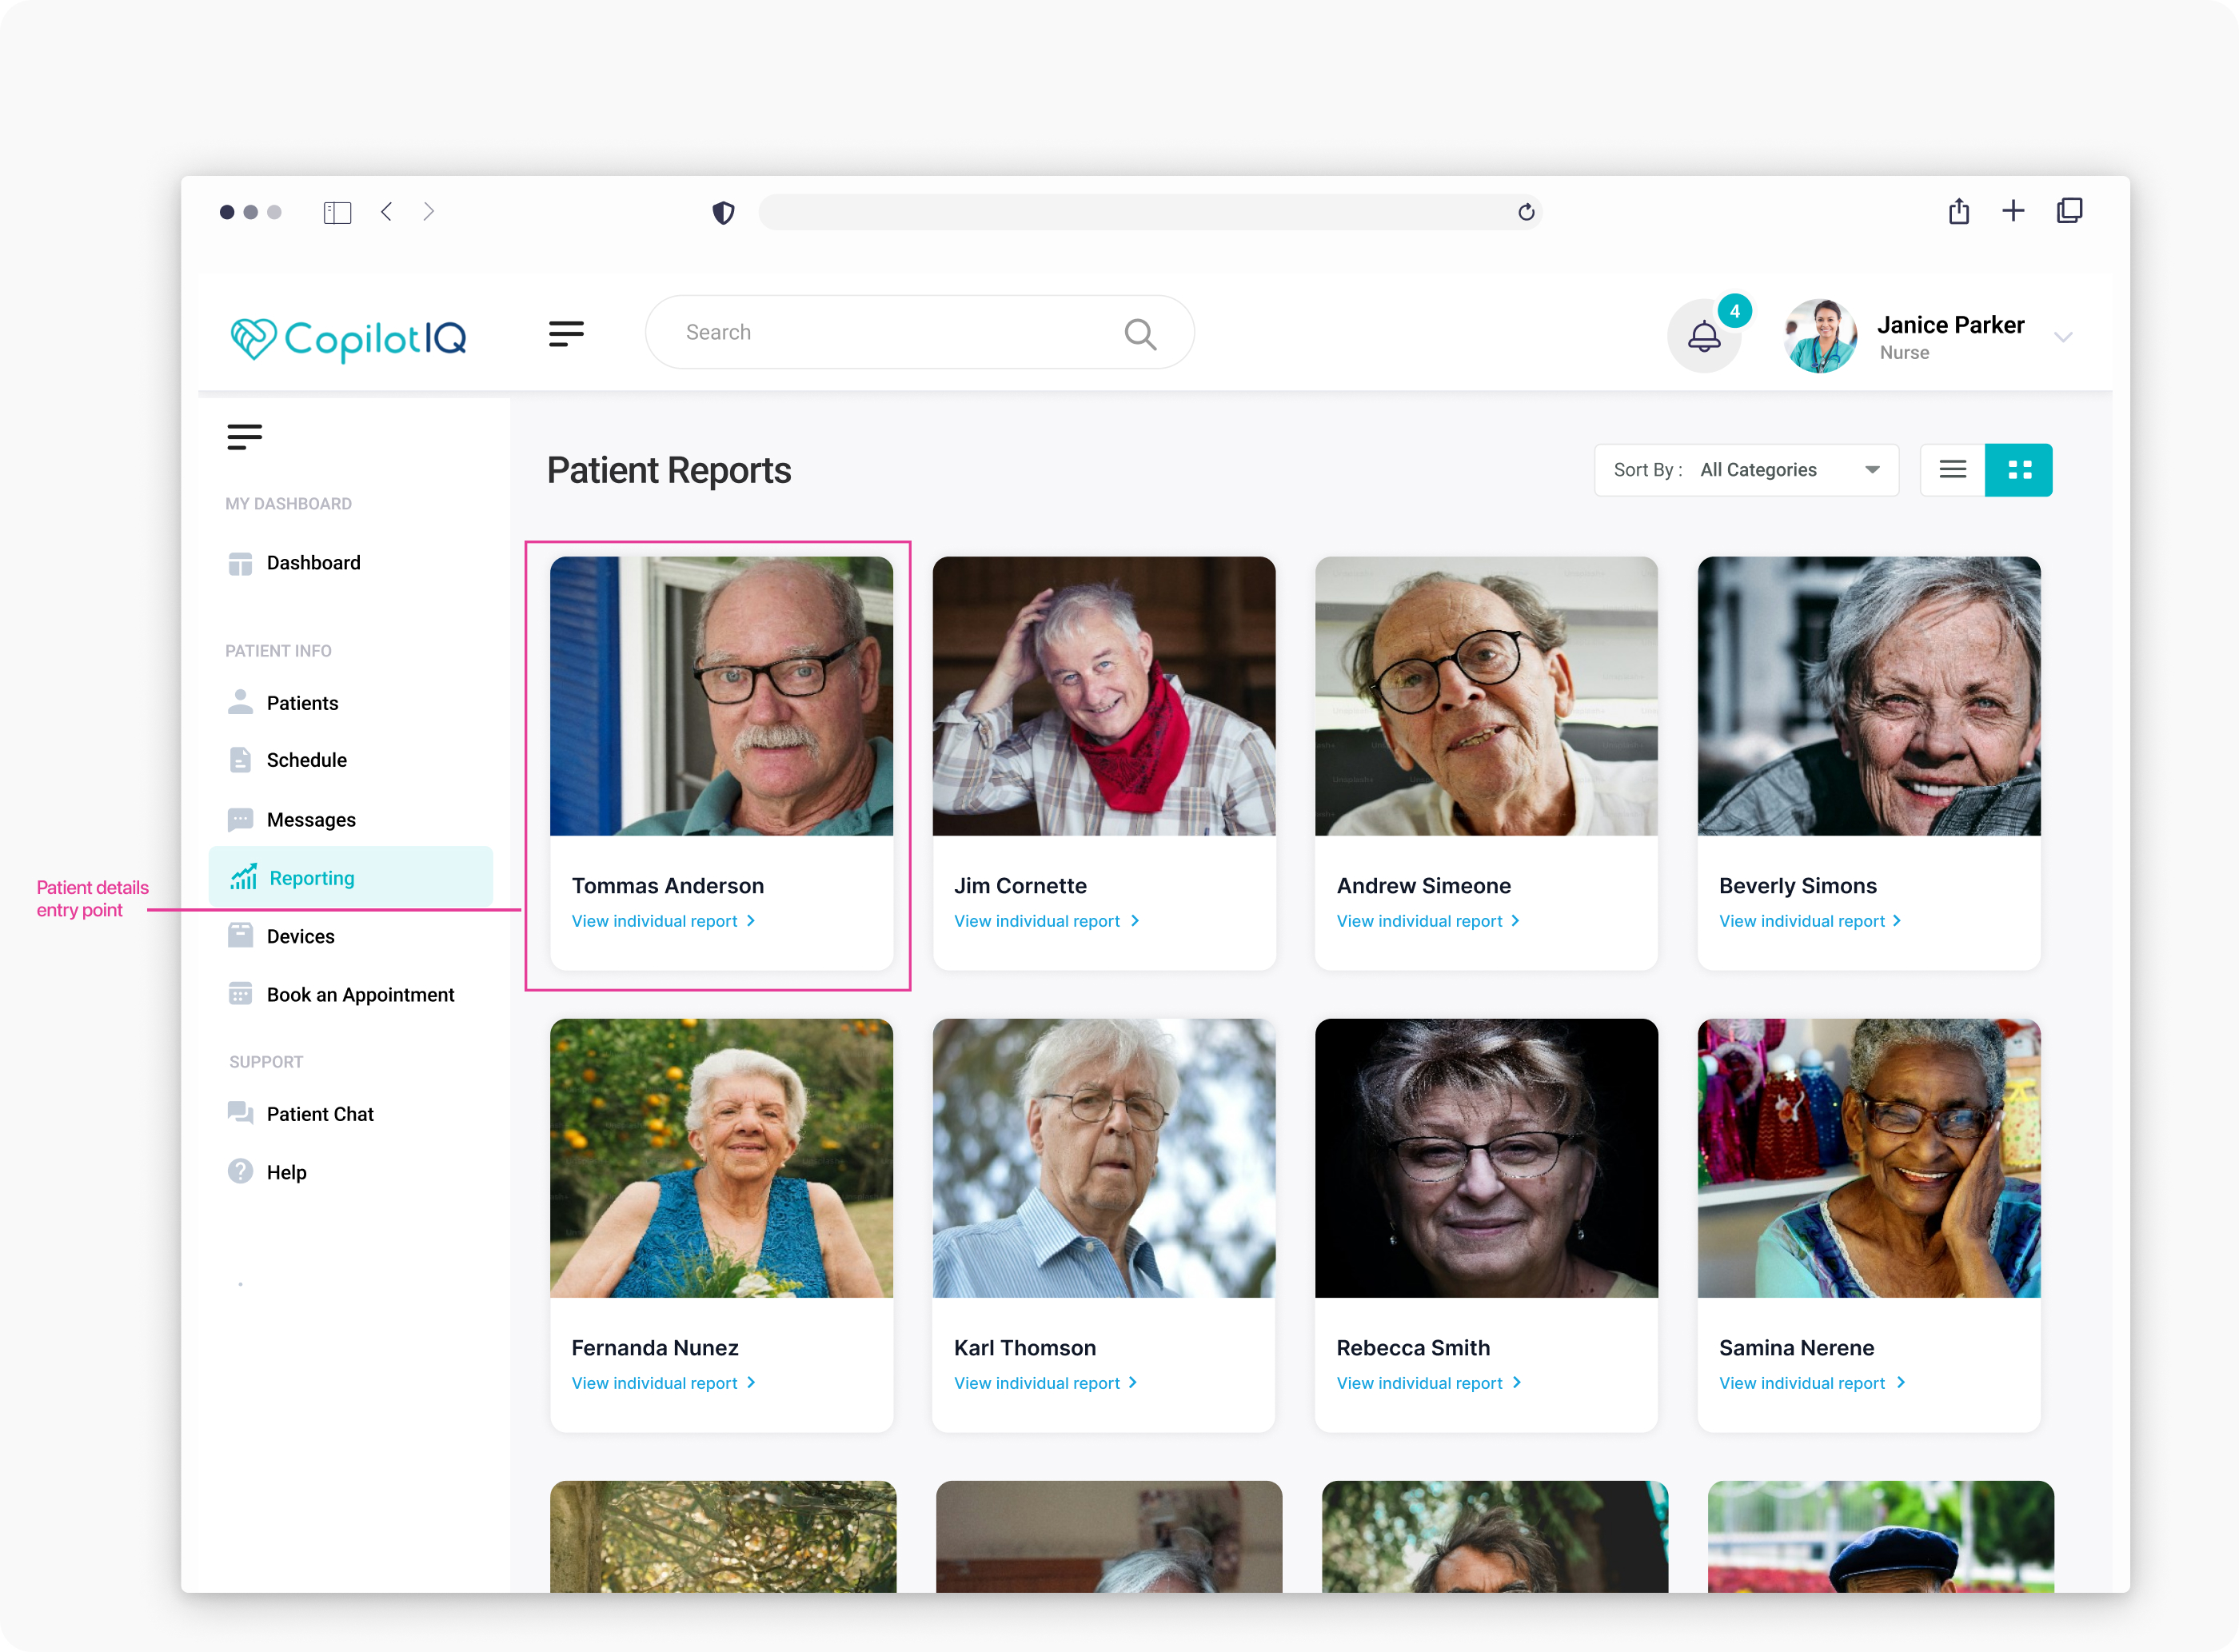This screenshot has height=1652, width=2239.
Task: Open new browser tab with plus icon
Action: coord(2013,211)
